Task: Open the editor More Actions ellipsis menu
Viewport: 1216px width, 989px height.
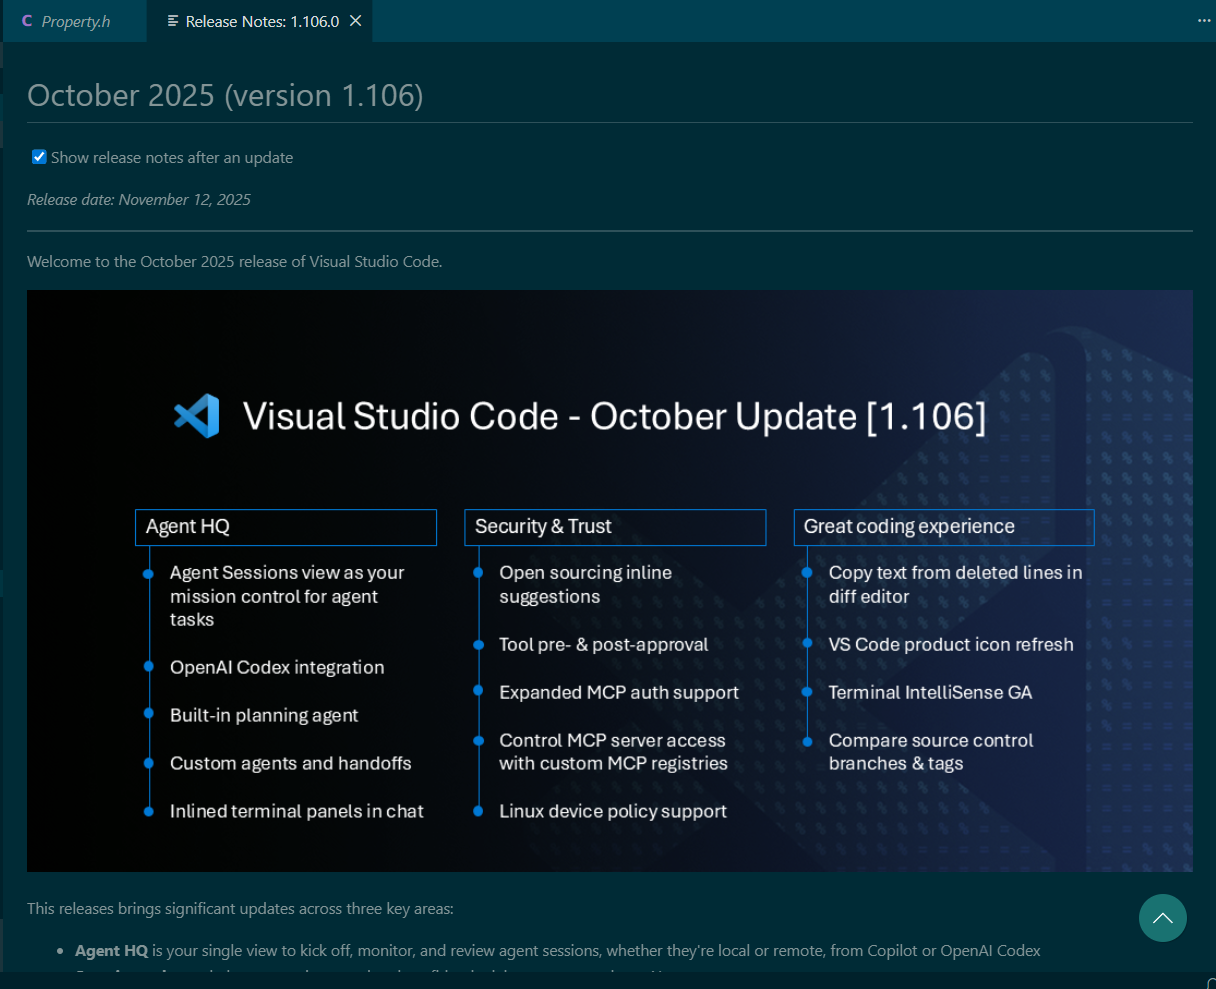Action: pyautogui.click(x=1204, y=21)
